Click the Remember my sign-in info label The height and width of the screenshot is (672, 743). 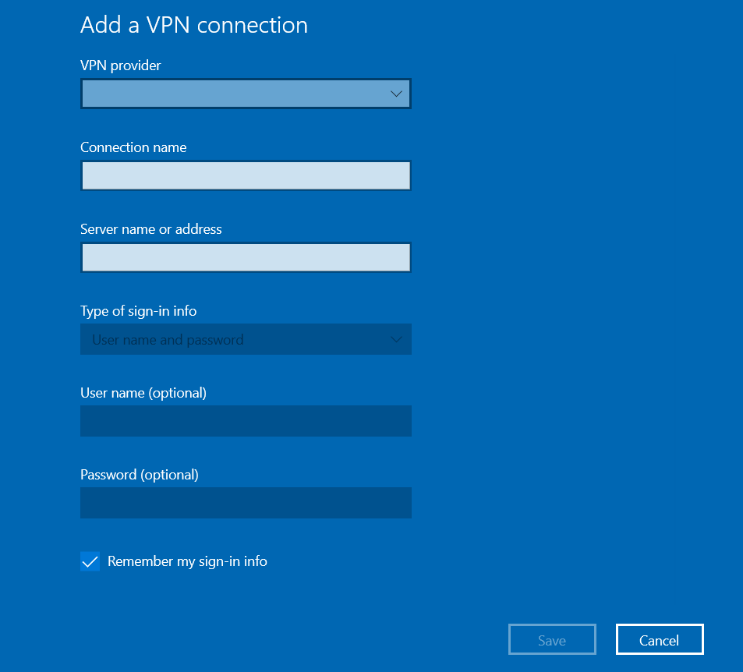tap(188, 562)
